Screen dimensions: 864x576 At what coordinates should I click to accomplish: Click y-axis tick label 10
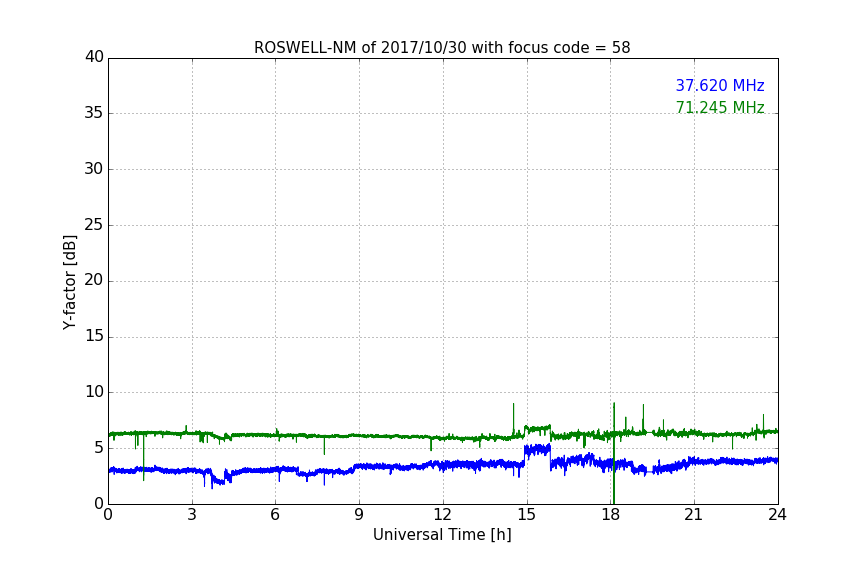[94, 392]
